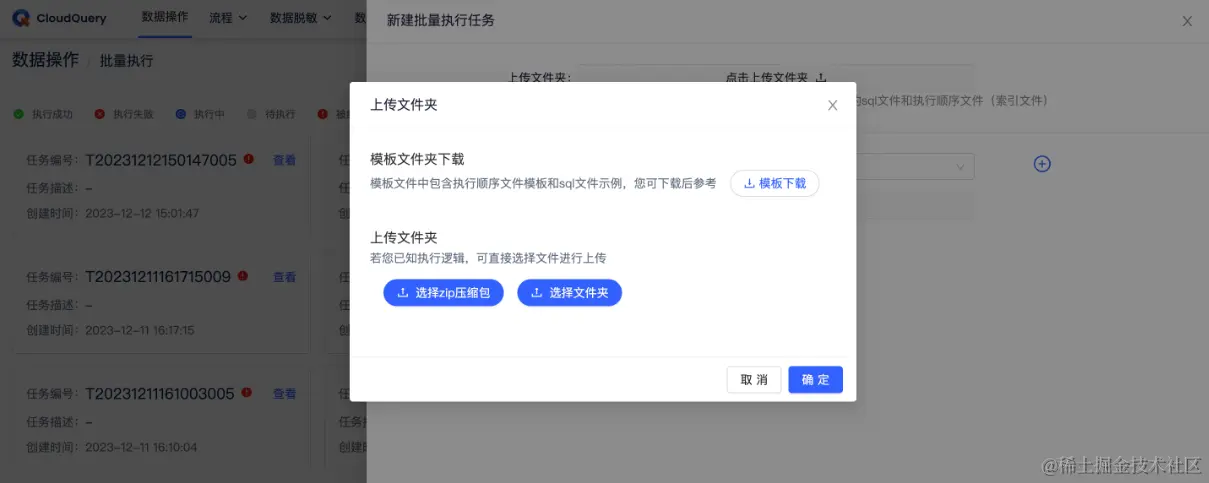Open the 数据操作 top navigation tab
The image size is (1209, 483).
point(165,18)
